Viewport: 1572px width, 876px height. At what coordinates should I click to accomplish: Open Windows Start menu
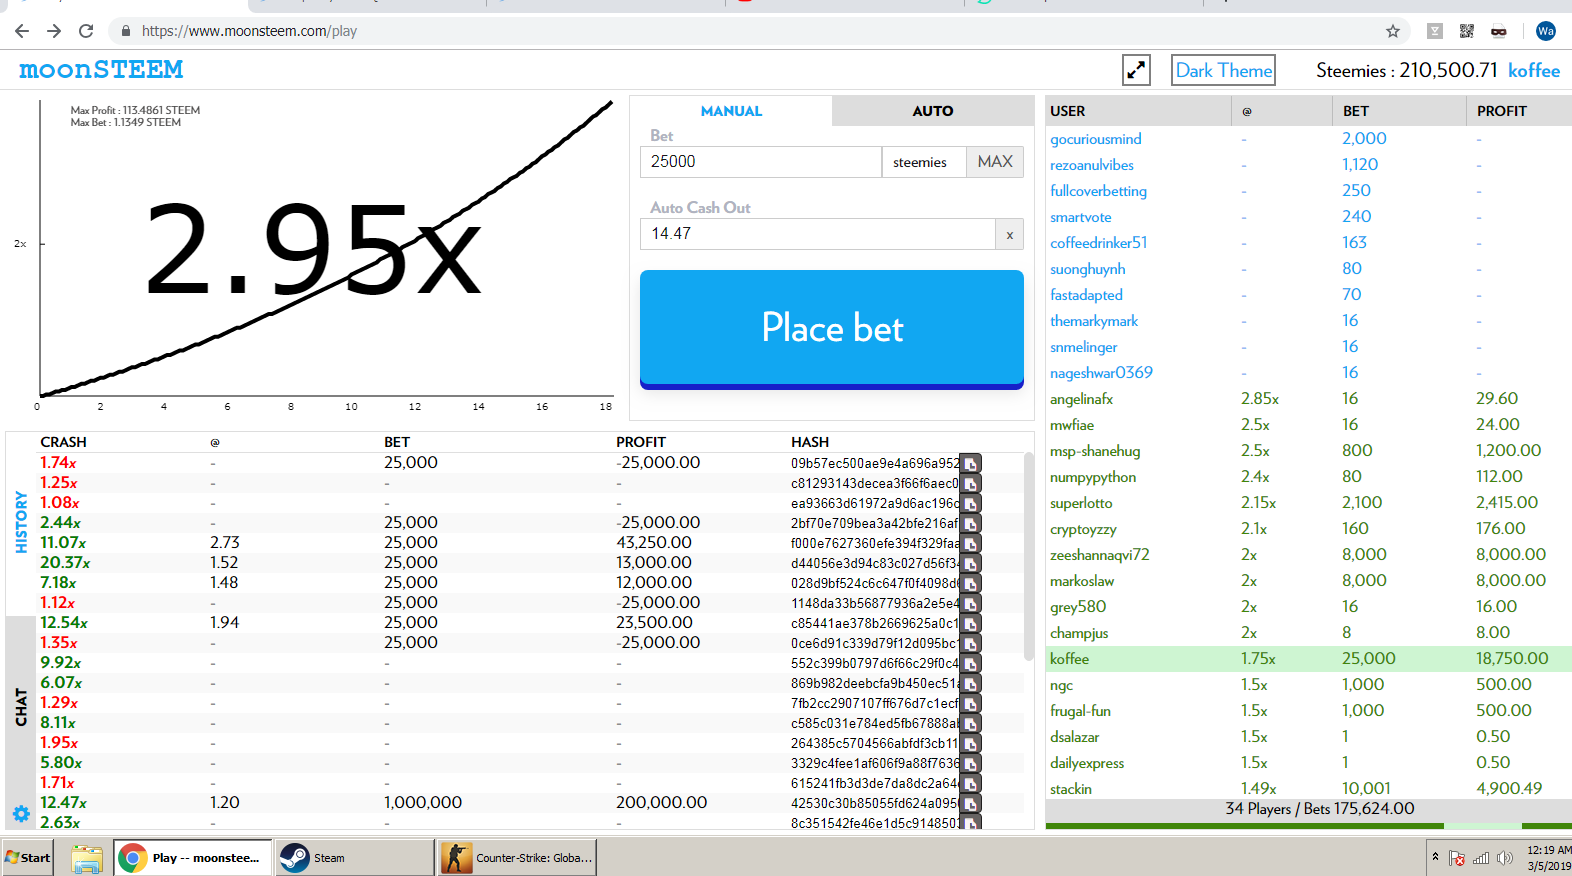[27, 858]
